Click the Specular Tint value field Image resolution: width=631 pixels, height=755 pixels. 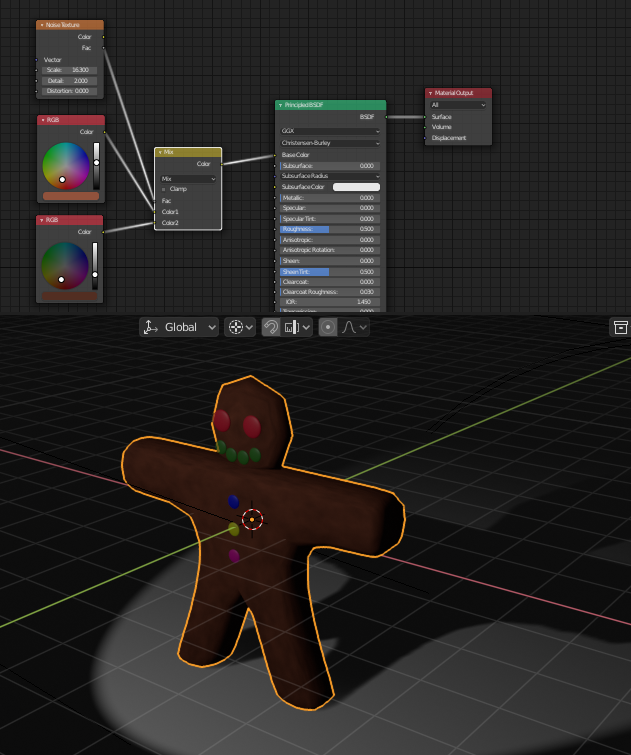[330, 219]
